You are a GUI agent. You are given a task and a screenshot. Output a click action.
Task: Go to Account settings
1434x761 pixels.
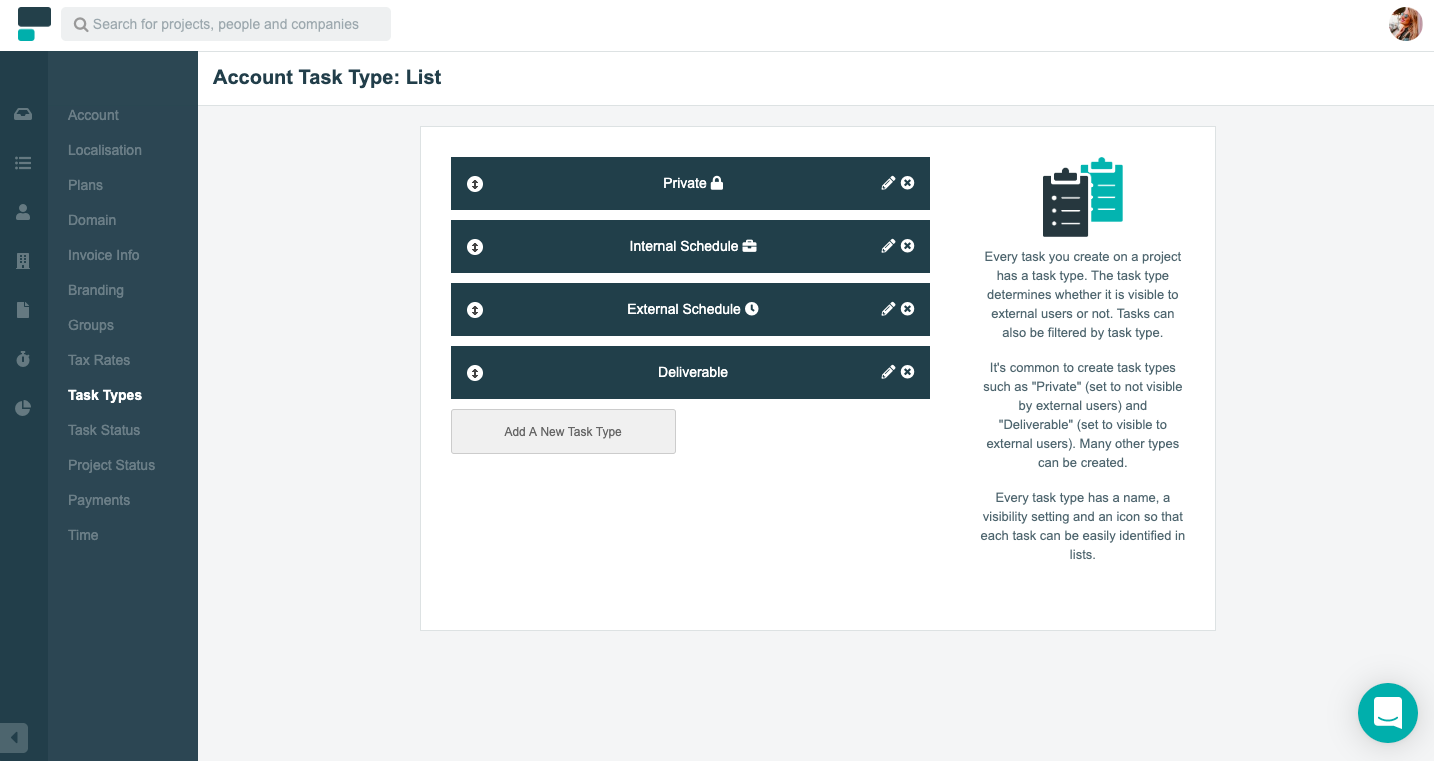coord(93,115)
